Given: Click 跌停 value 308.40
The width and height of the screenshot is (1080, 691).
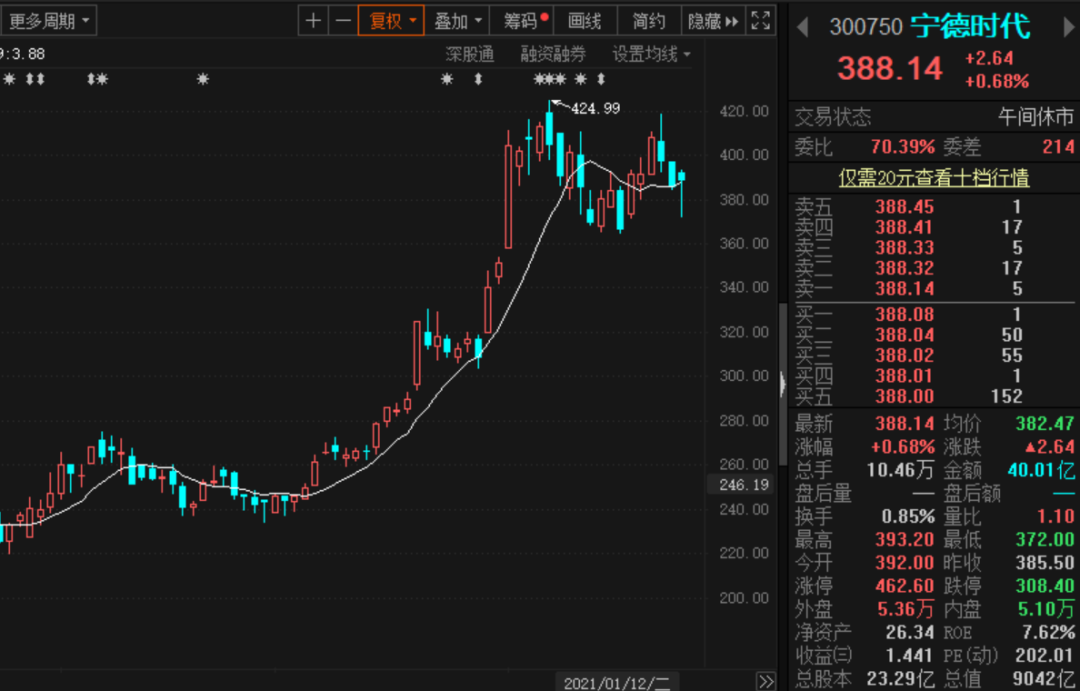Looking at the screenshot, I should [x=1044, y=586].
